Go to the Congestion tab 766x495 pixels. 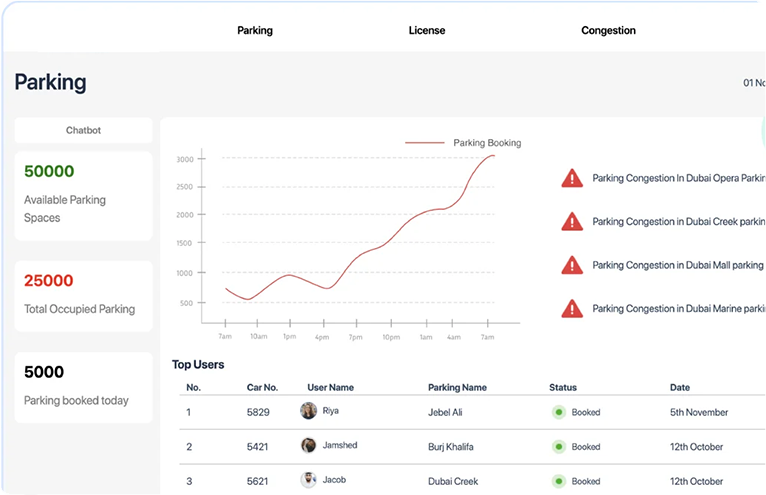(x=608, y=30)
